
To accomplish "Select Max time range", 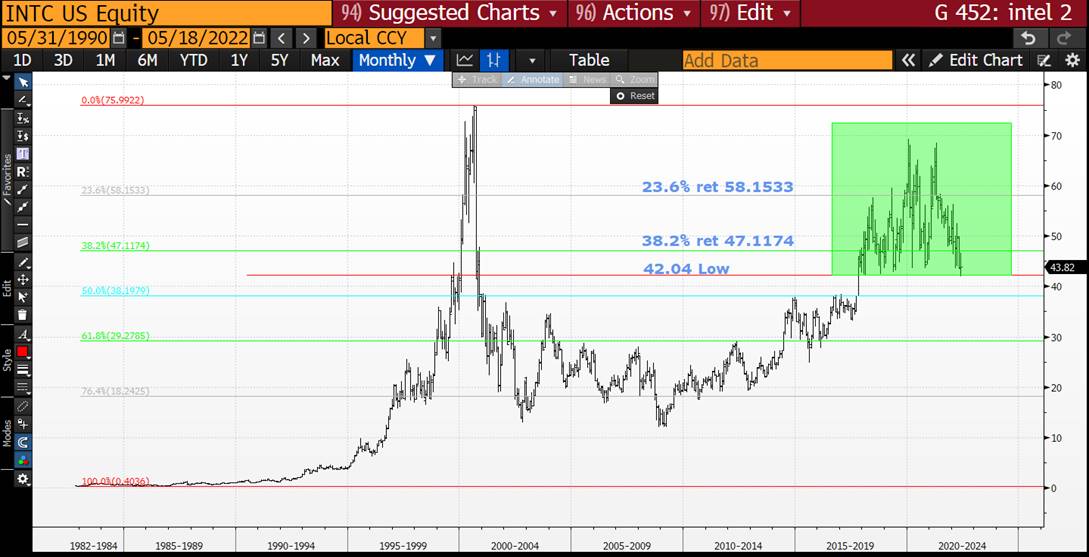I will coord(325,60).
